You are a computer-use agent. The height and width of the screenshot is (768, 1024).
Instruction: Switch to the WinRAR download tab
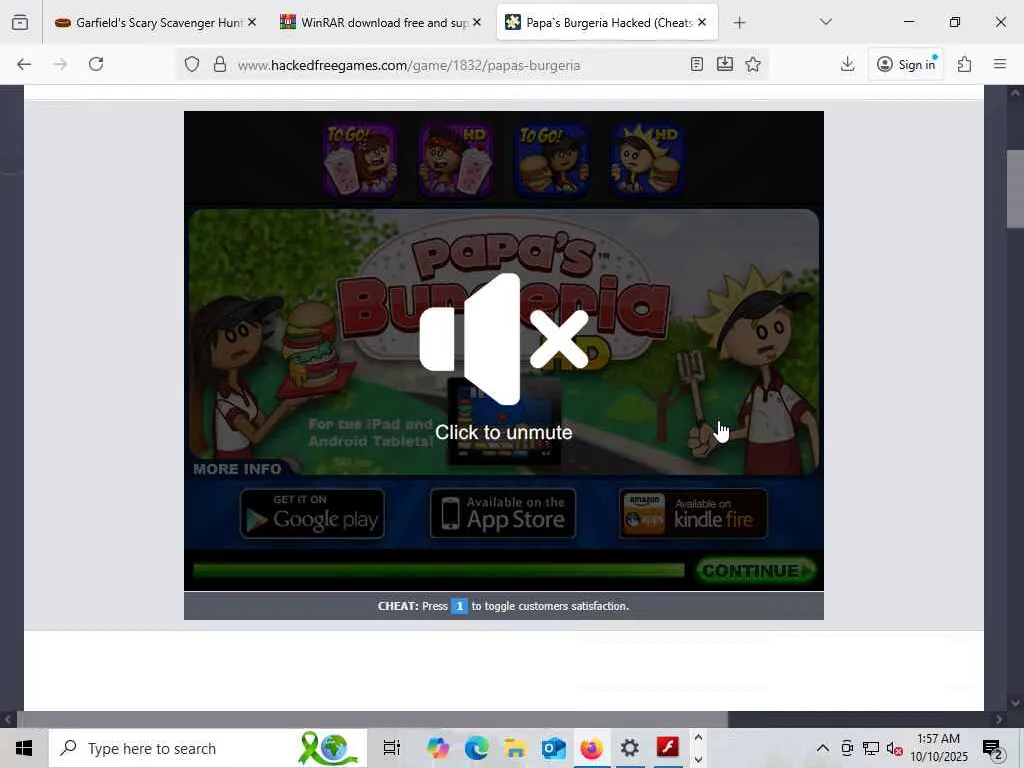[x=382, y=23]
